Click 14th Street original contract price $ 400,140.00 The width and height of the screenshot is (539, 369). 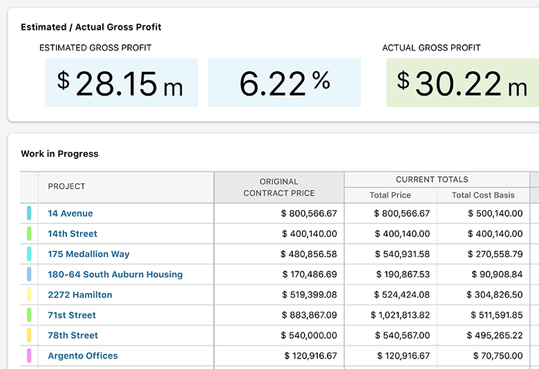[309, 234]
